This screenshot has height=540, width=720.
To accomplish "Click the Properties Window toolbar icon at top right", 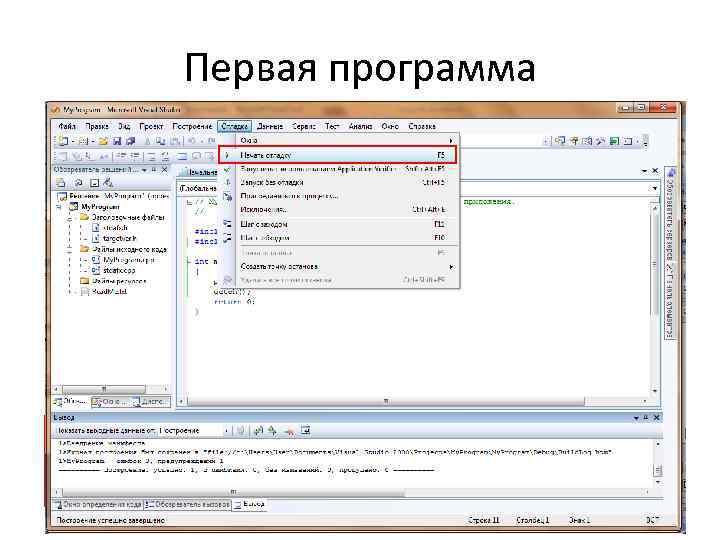I will click(x=574, y=141).
